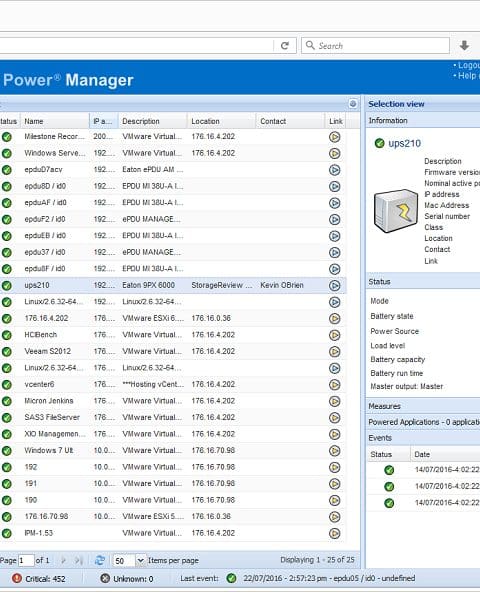This screenshot has height=592, width=480.
Task: Open link icon for epduEB / id0
Action: (x=335, y=236)
